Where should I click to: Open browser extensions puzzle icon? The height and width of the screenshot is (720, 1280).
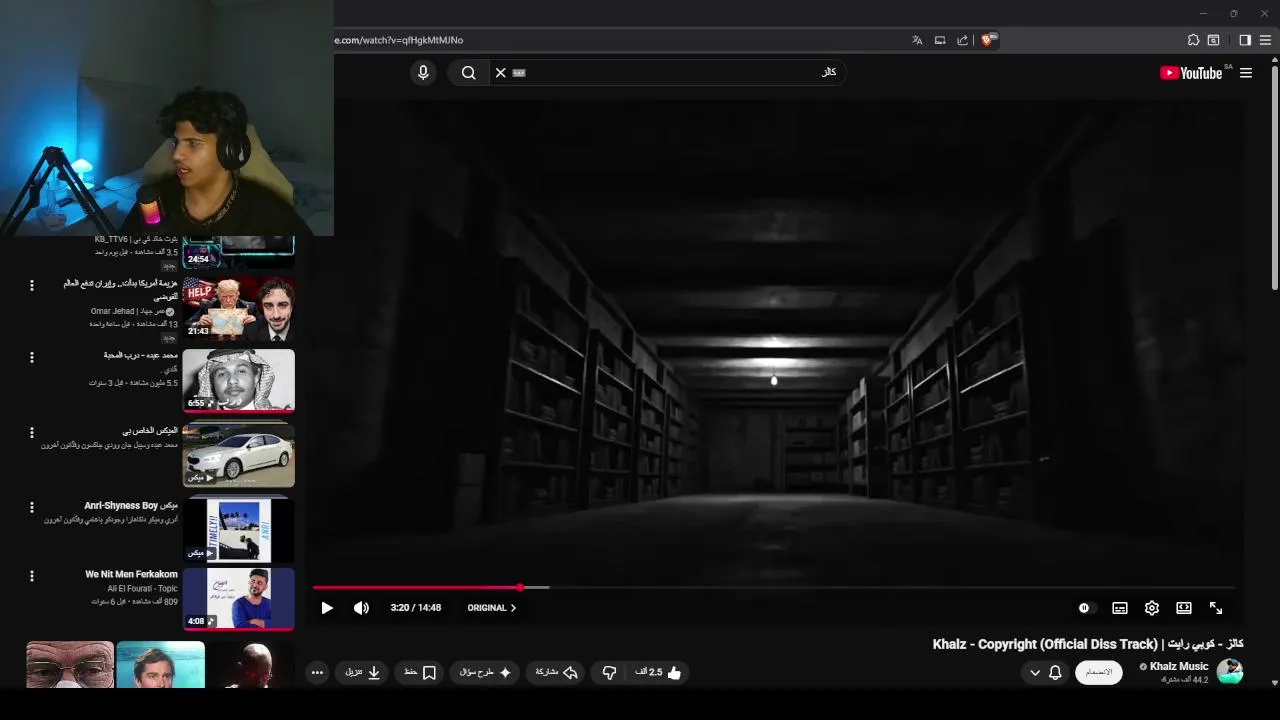(x=1193, y=40)
